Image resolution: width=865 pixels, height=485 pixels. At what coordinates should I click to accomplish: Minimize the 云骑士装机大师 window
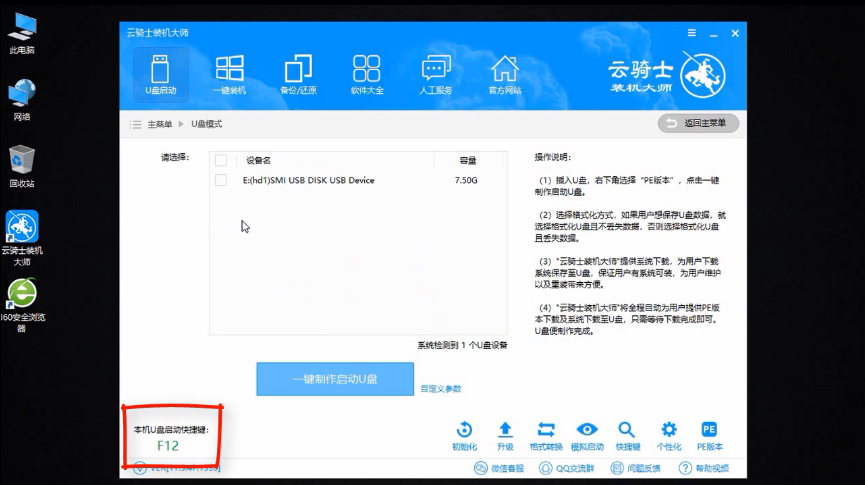pyautogui.click(x=713, y=34)
